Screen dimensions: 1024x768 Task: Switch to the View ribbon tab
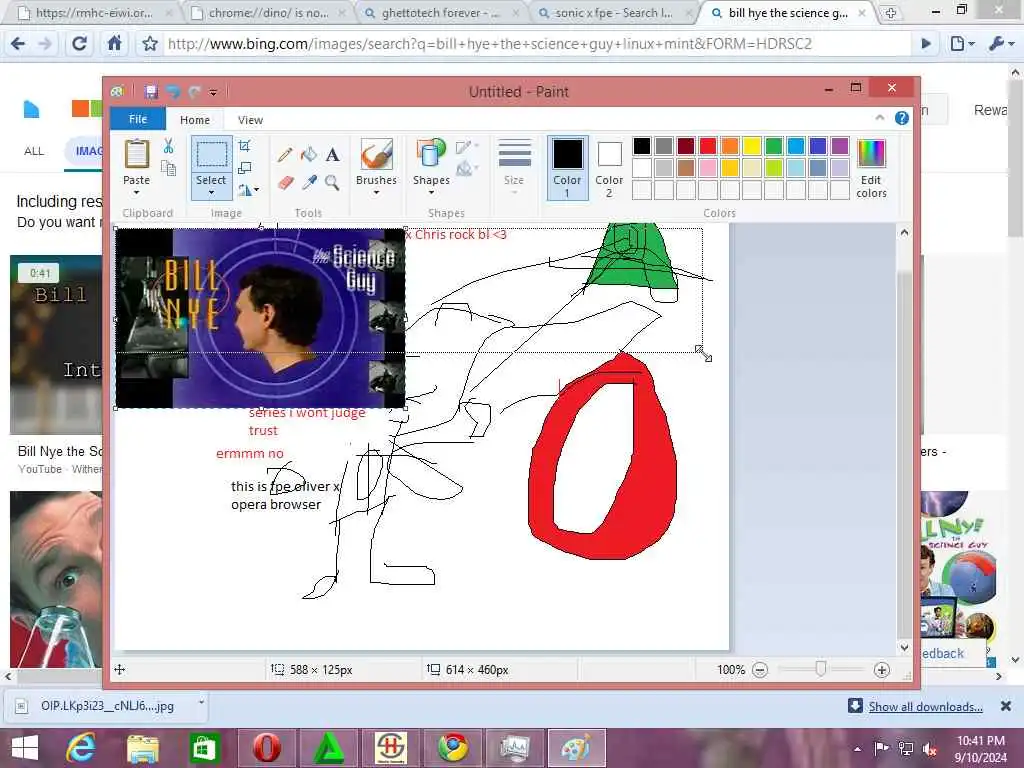250,120
